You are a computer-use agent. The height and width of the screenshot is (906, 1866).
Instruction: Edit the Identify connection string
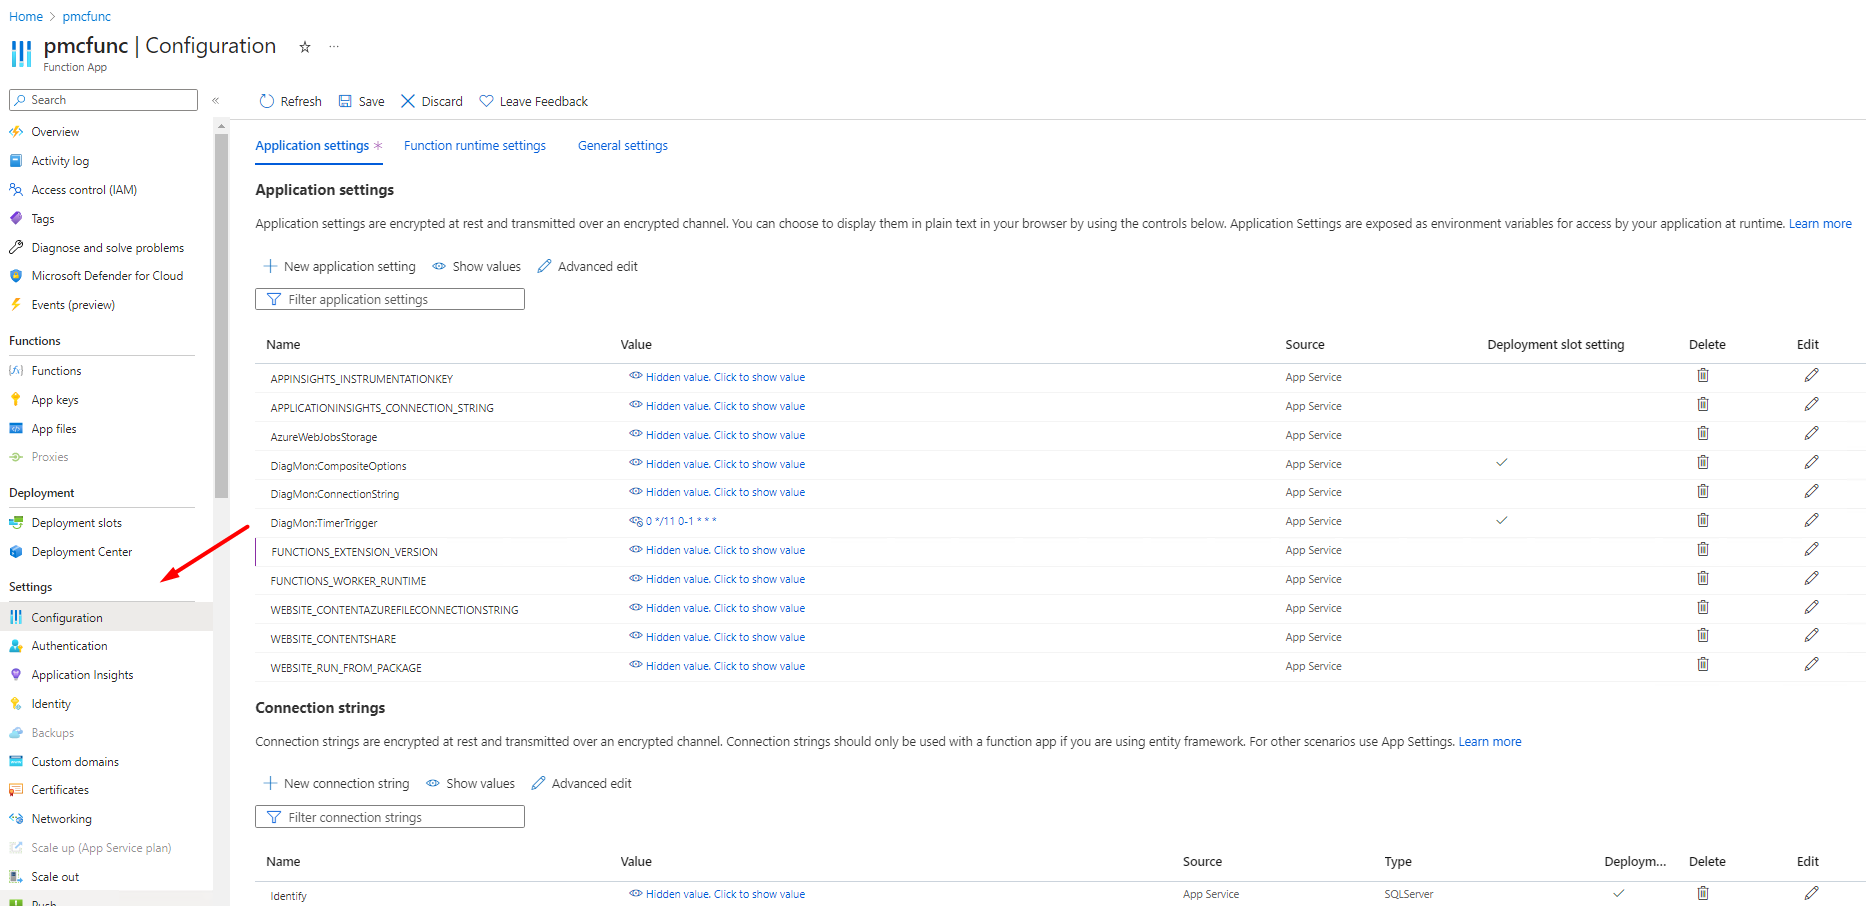pos(1811,894)
